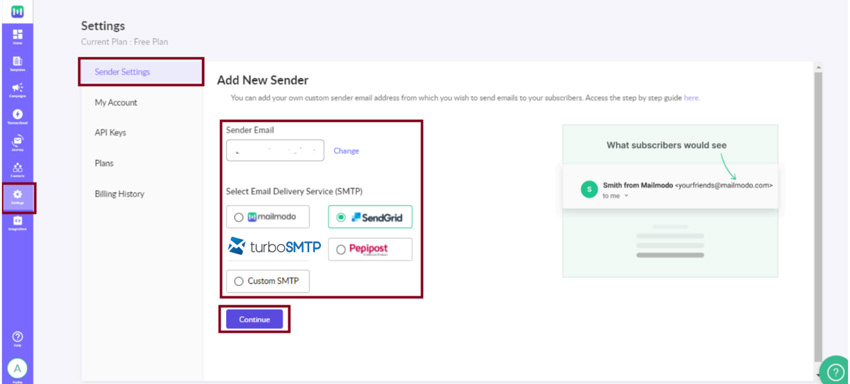
Task: Click the Sender Email input field
Action: (275, 150)
